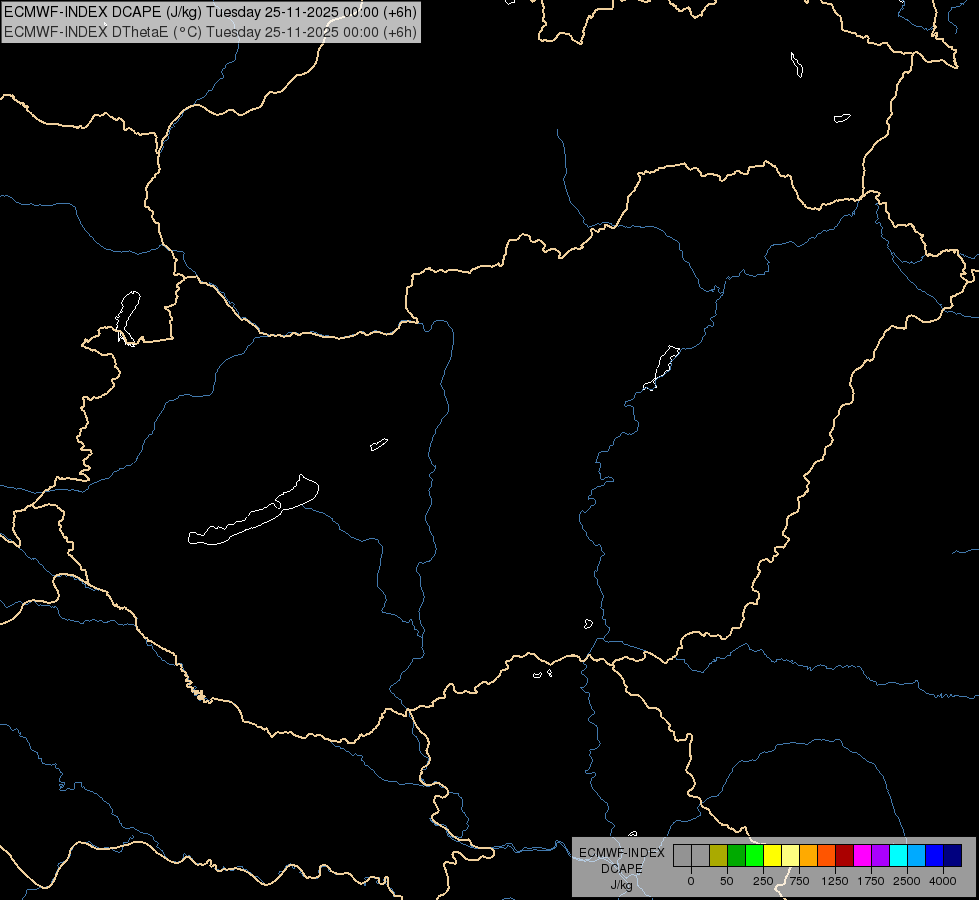Select the orange legend swatch
Viewport: 979px width, 900px height.
809,855
